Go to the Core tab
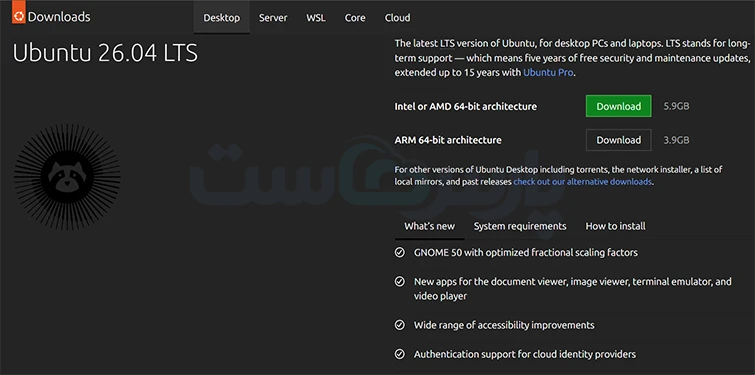The width and height of the screenshot is (755, 375). click(355, 18)
